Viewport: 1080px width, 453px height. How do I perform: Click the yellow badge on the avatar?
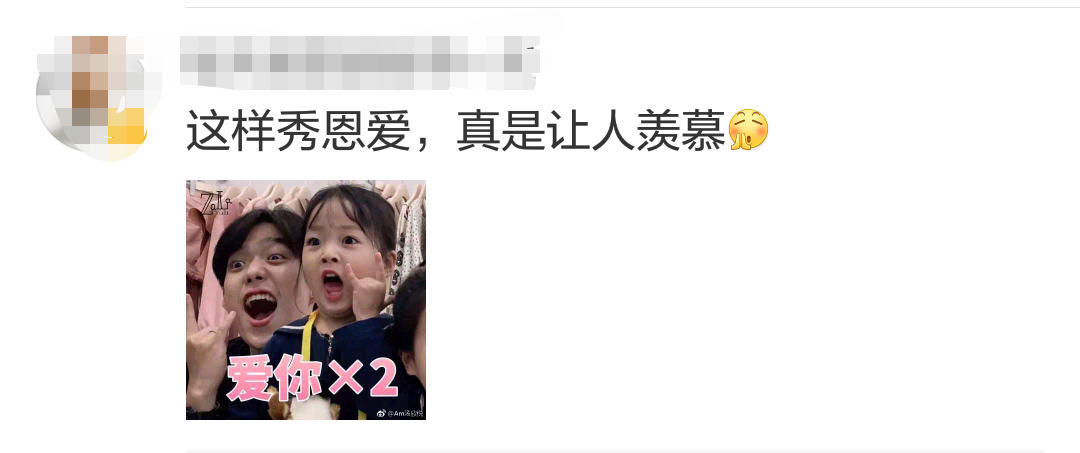click(127, 126)
